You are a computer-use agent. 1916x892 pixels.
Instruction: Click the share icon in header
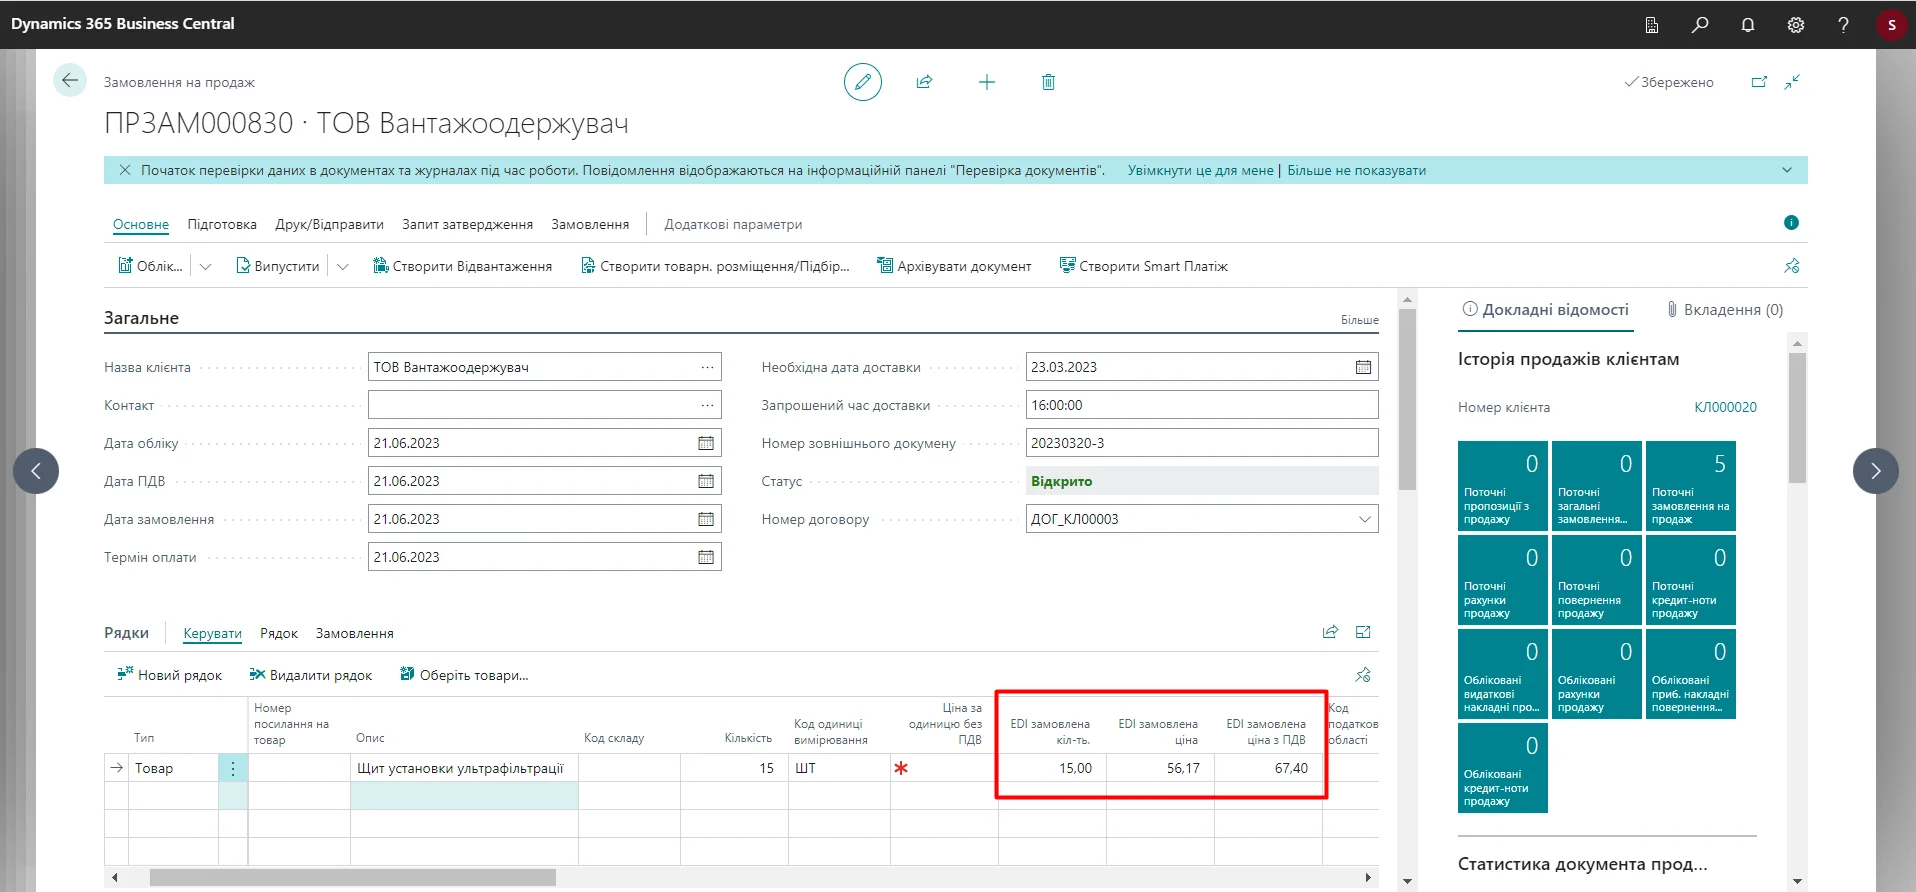point(924,82)
